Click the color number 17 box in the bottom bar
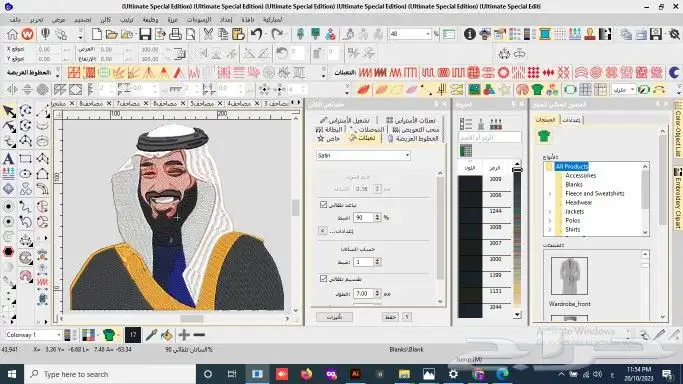 coord(133,335)
